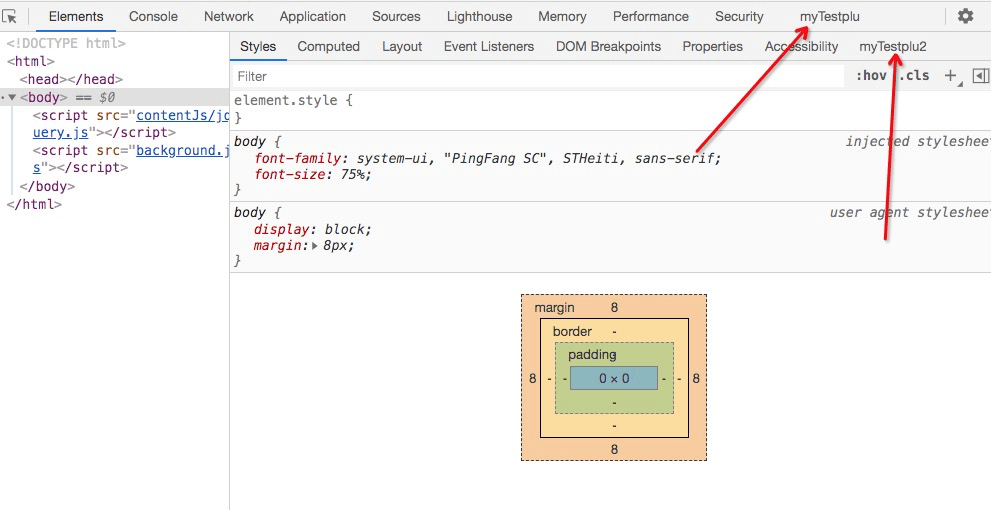991x510 pixels.
Task: Click the 0 × 0 content box in box model
Action: (614, 379)
